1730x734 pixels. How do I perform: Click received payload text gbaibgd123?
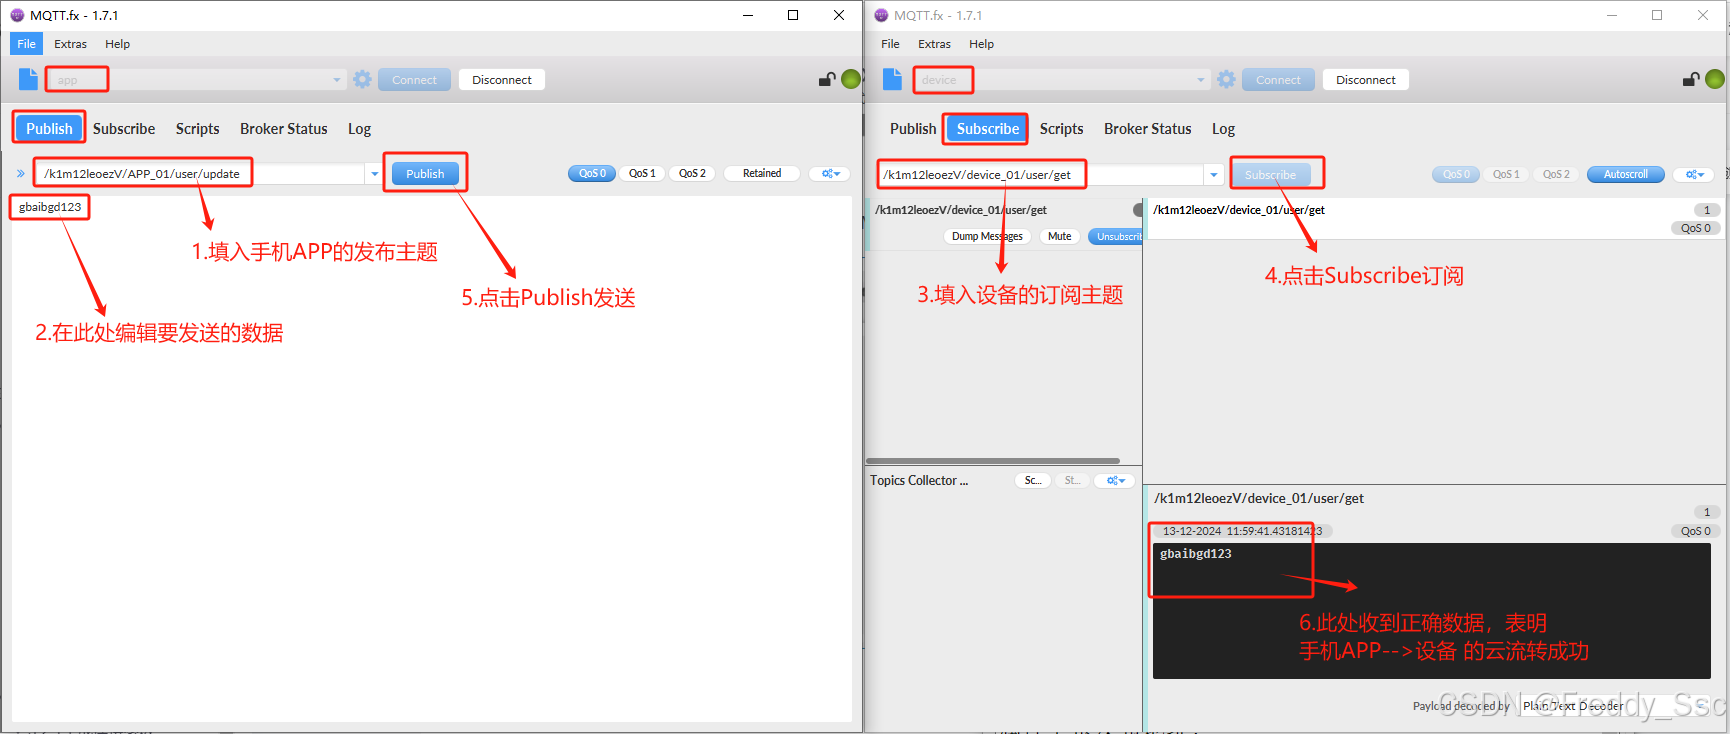coord(1196,553)
